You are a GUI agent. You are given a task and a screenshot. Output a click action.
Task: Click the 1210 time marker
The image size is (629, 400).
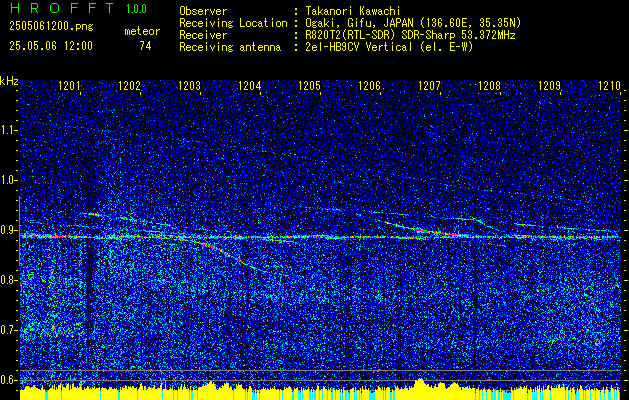click(x=609, y=86)
